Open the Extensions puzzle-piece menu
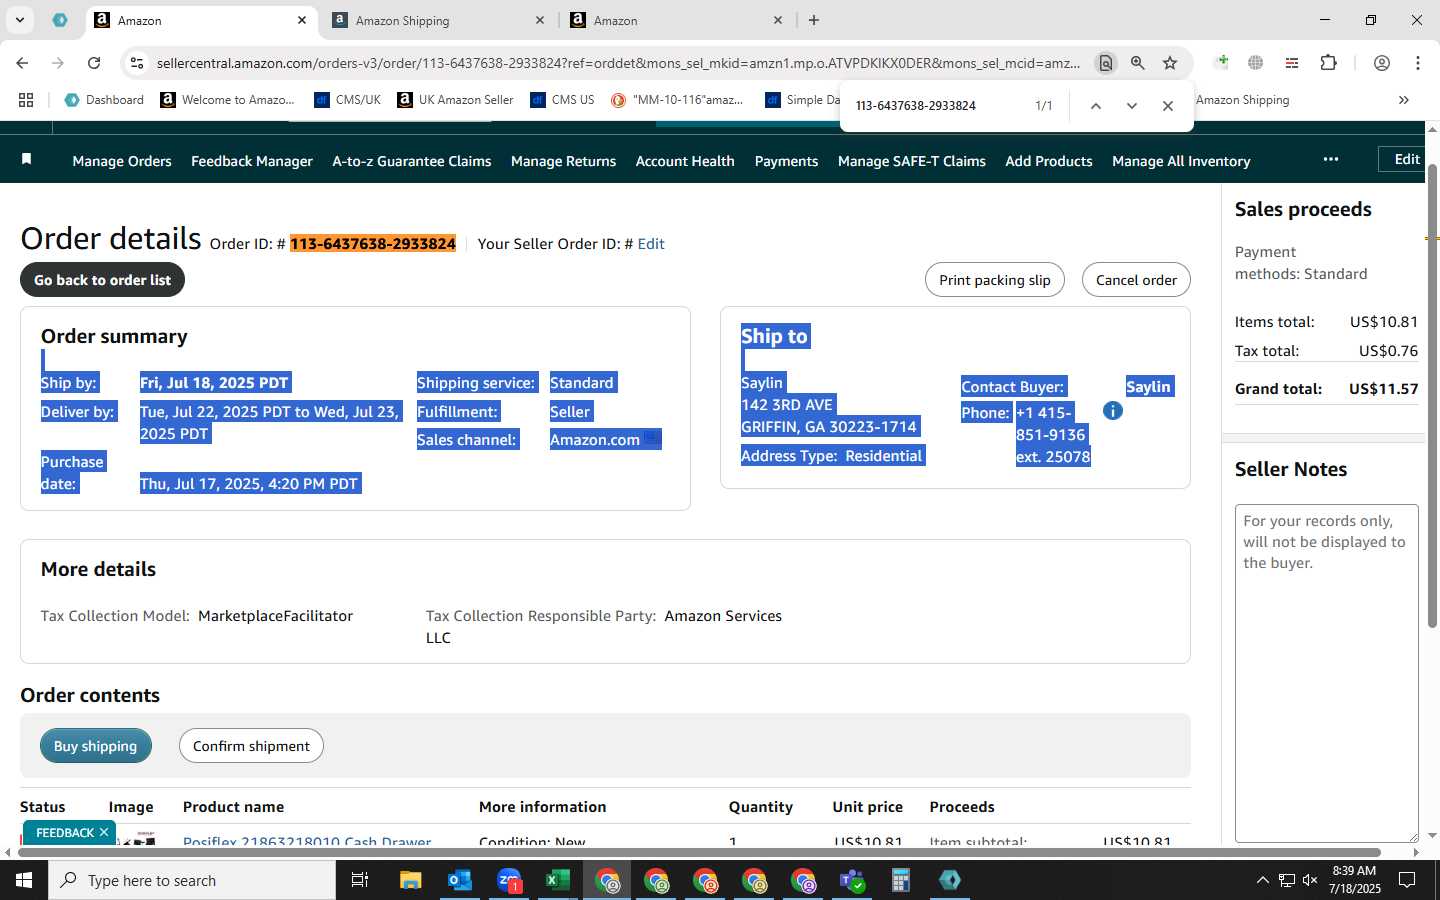The width and height of the screenshot is (1440, 900). (x=1328, y=63)
